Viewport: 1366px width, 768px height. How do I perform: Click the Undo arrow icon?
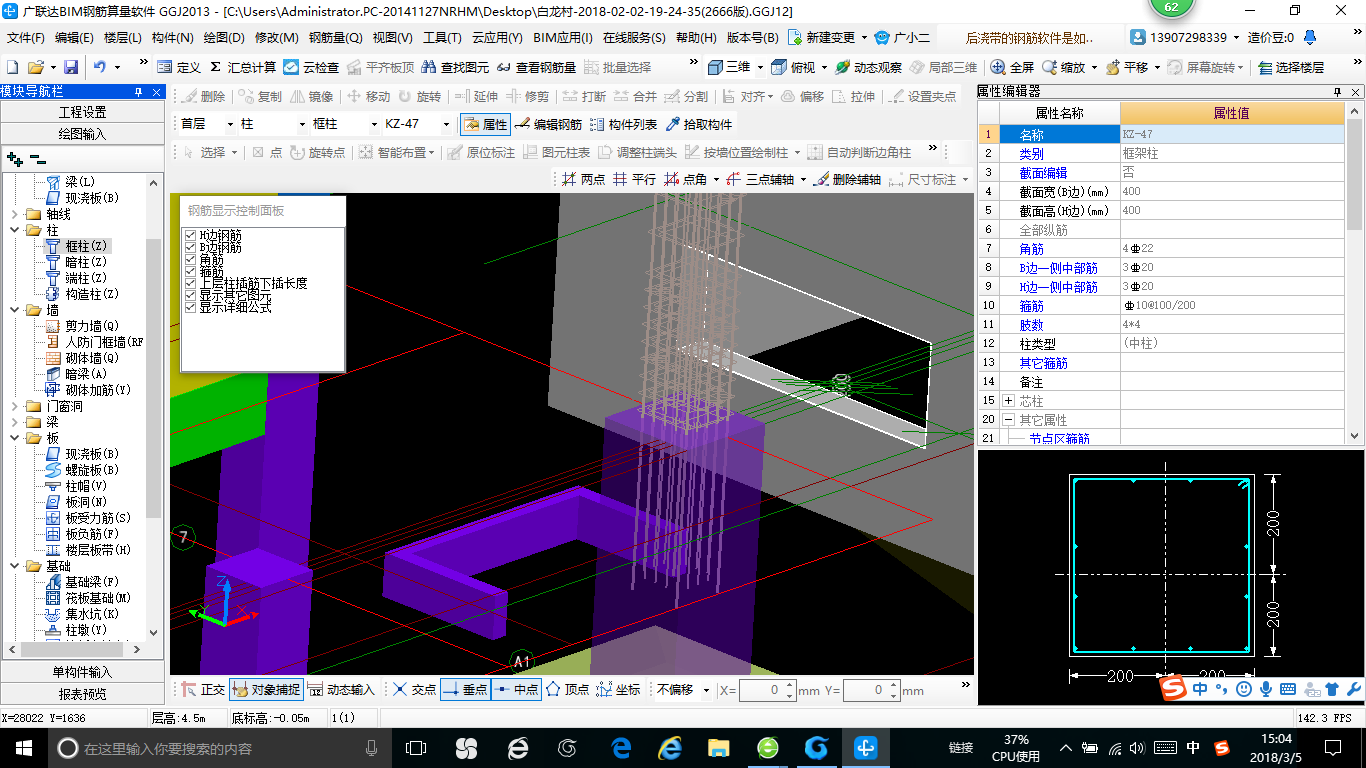(x=100, y=67)
